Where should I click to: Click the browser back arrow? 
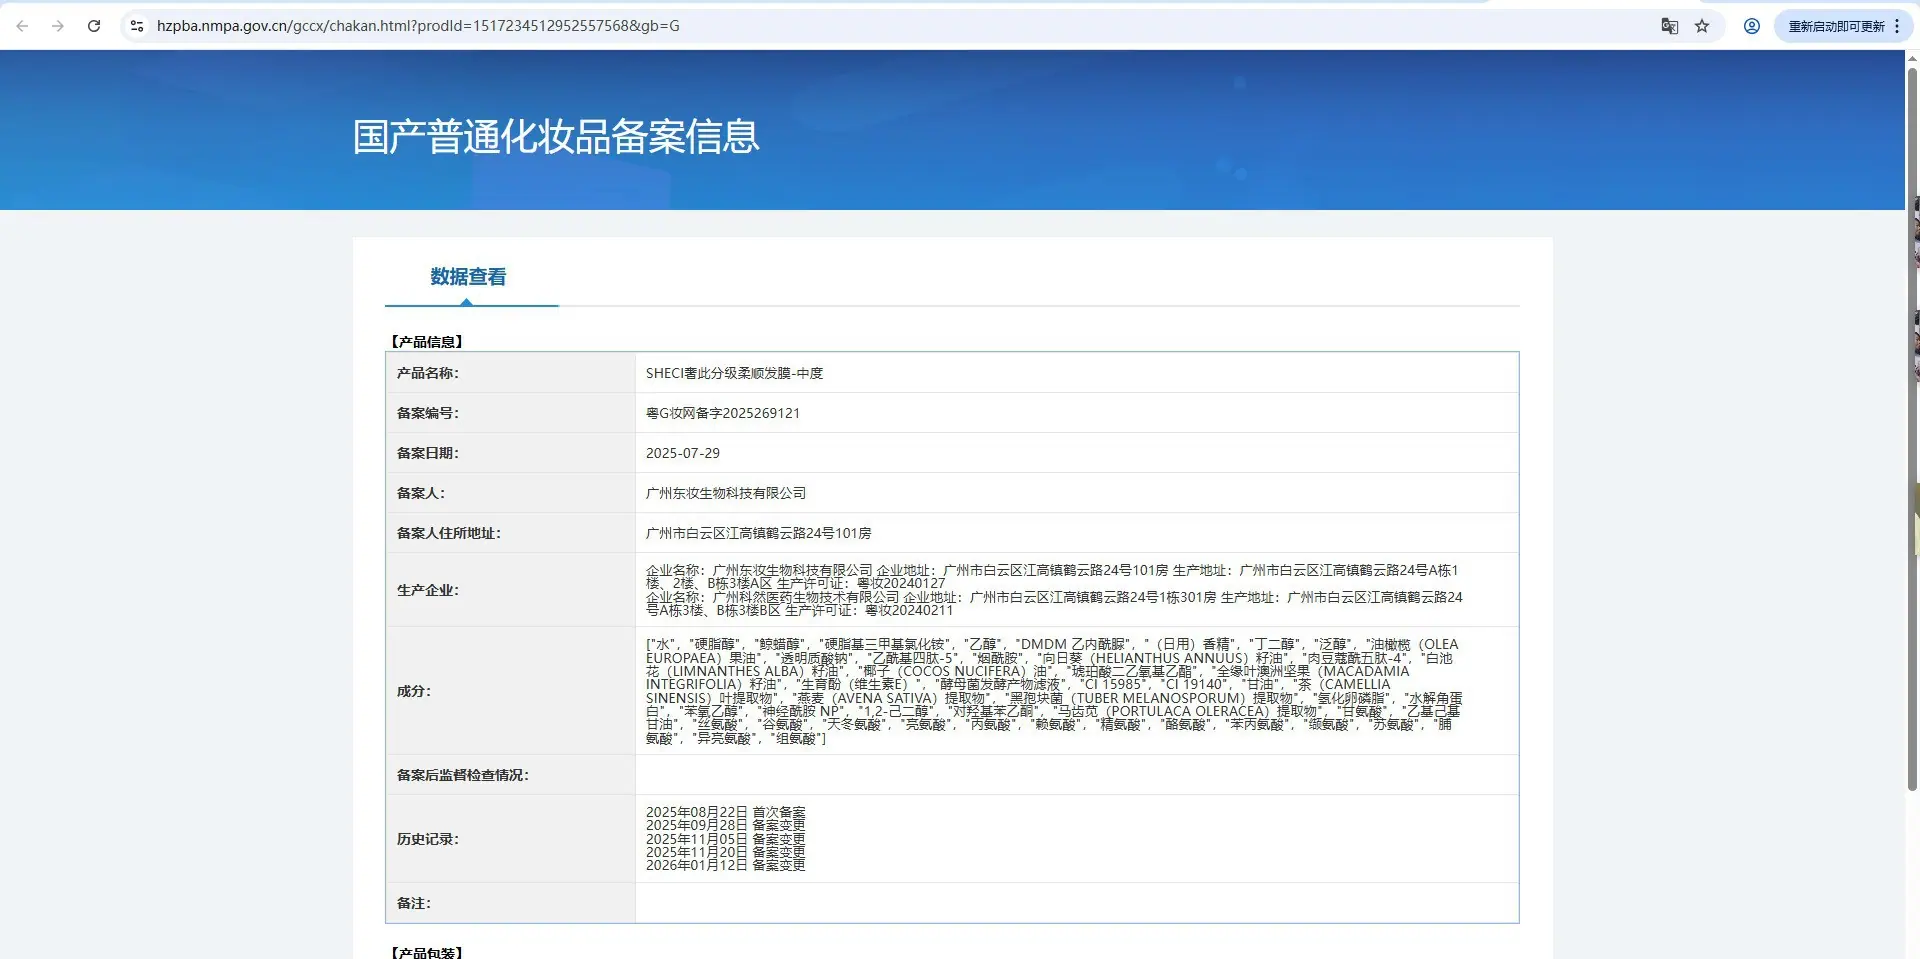pos(22,26)
